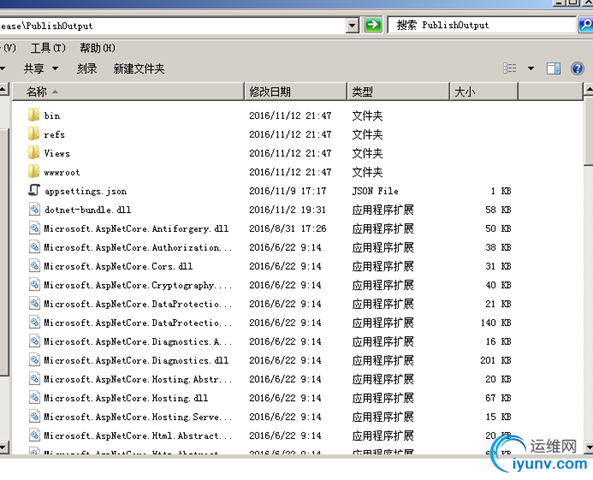Click the 2016/11/2 19:31 date cell
Viewport: 593px width, 480px height.
pyautogui.click(x=287, y=210)
